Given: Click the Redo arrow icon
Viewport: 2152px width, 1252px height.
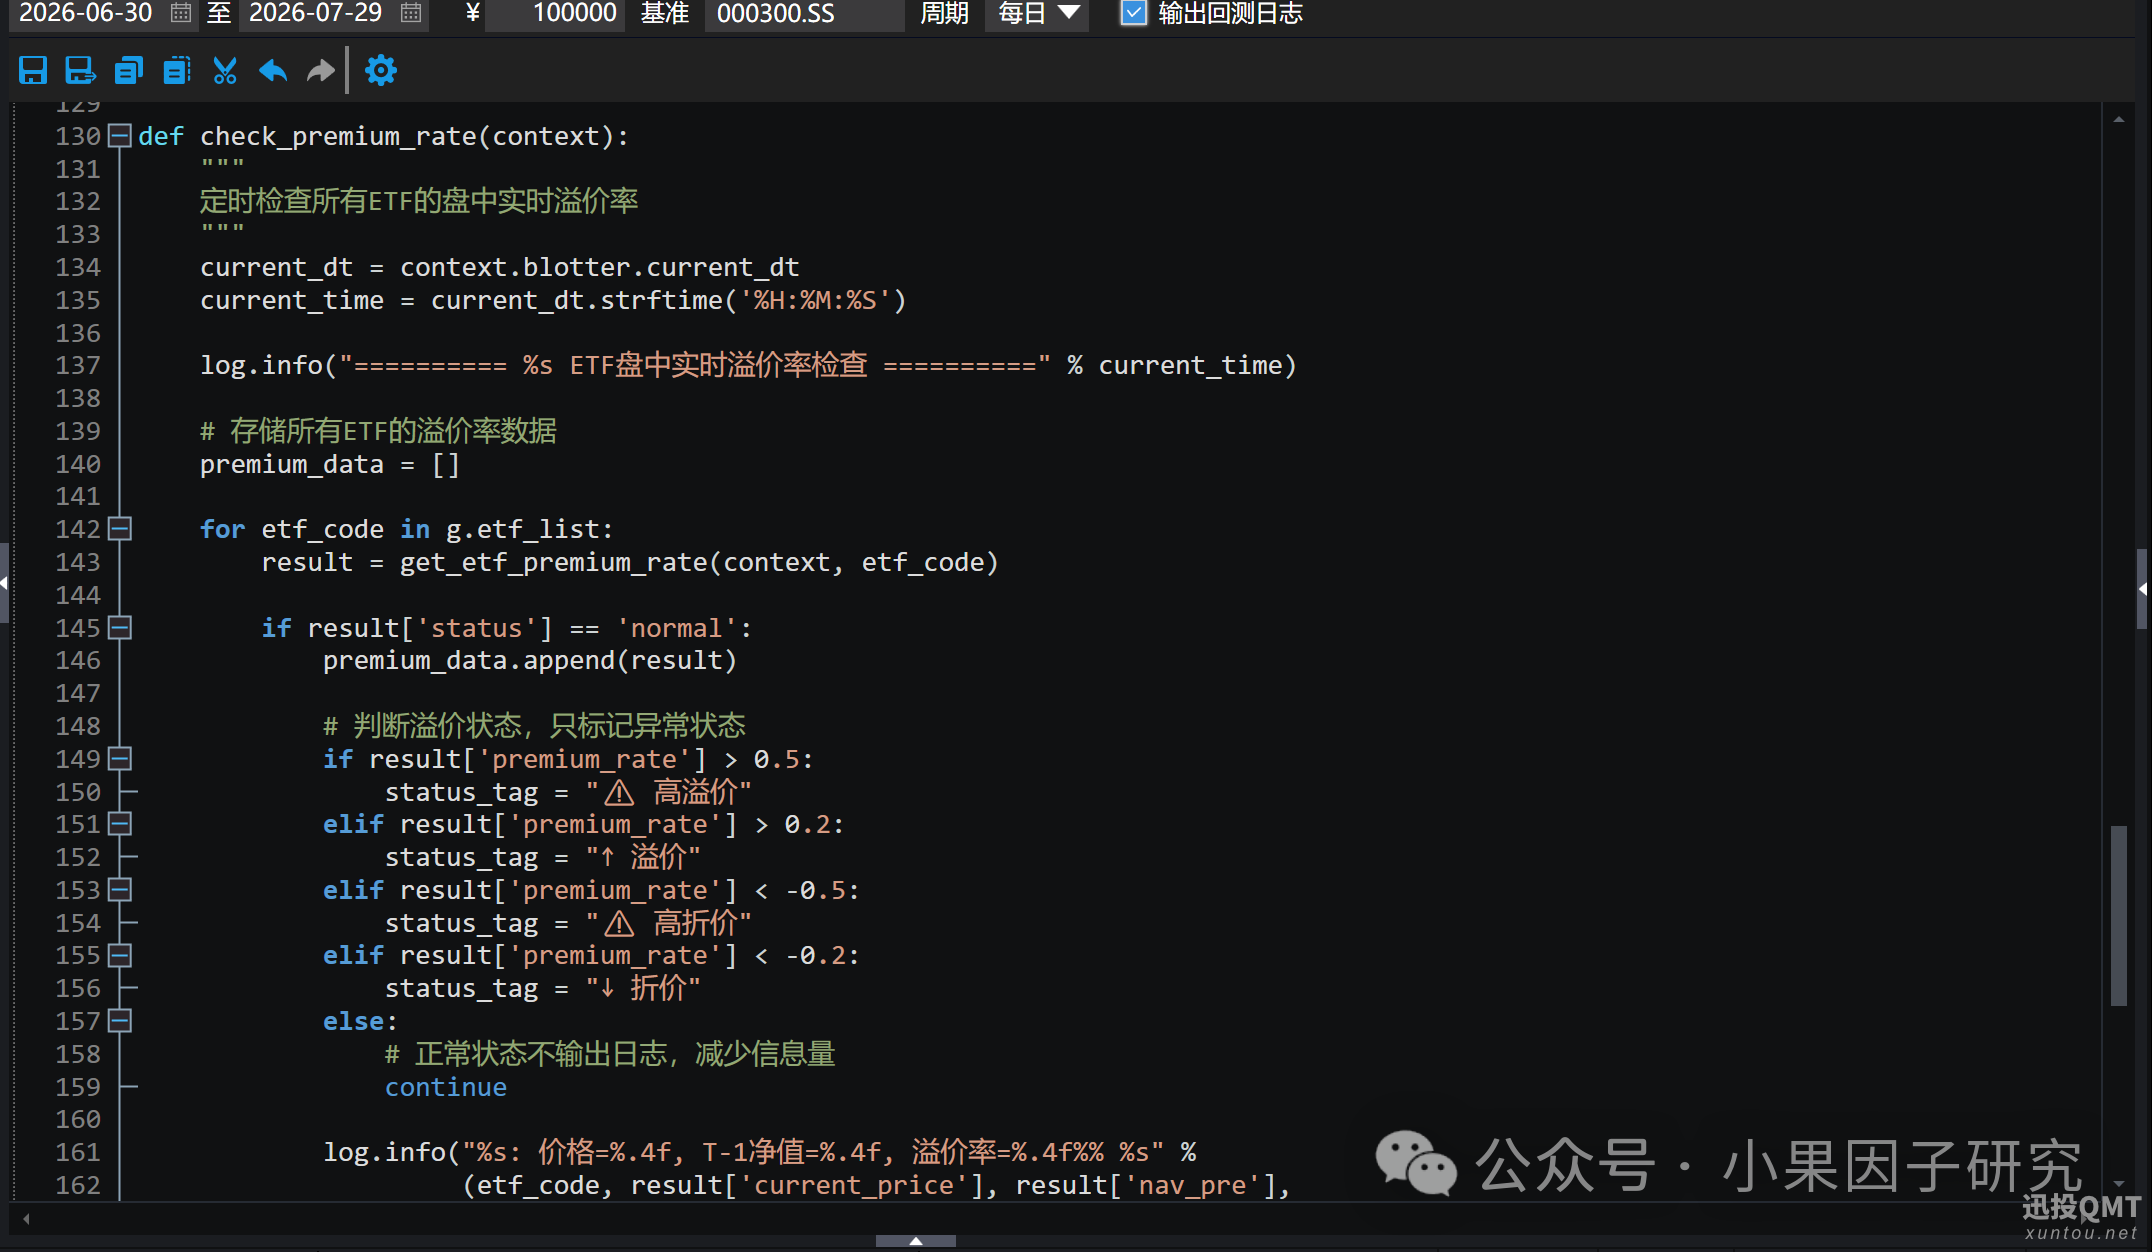Looking at the screenshot, I should (320, 70).
